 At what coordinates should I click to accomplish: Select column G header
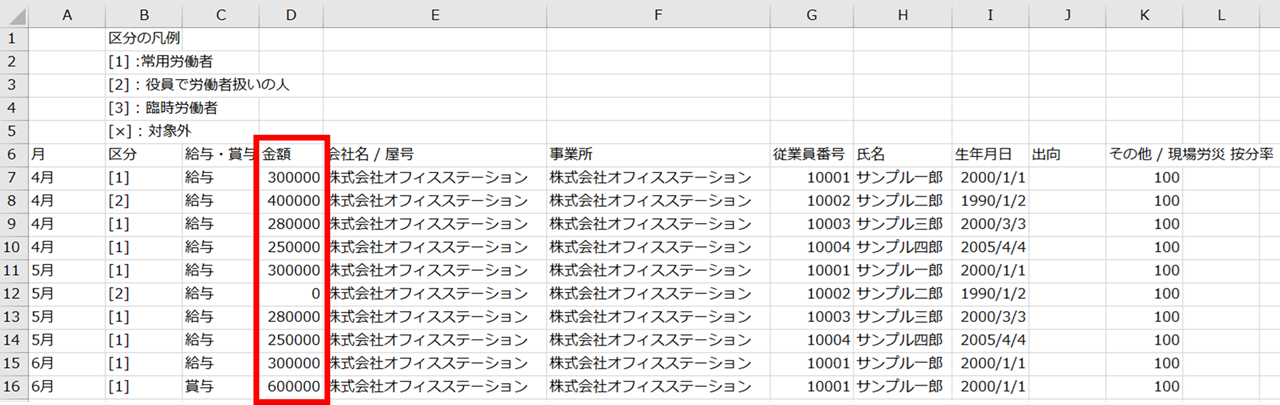click(811, 14)
